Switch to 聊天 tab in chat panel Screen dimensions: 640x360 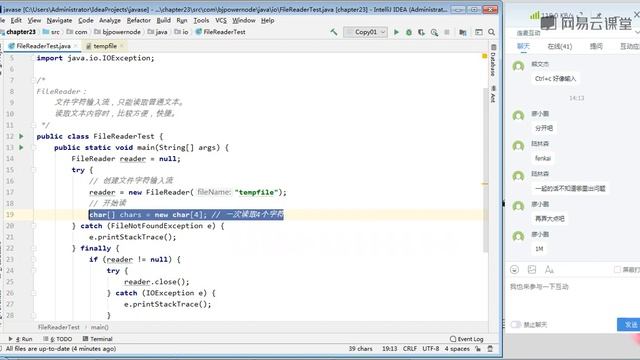[524, 46]
